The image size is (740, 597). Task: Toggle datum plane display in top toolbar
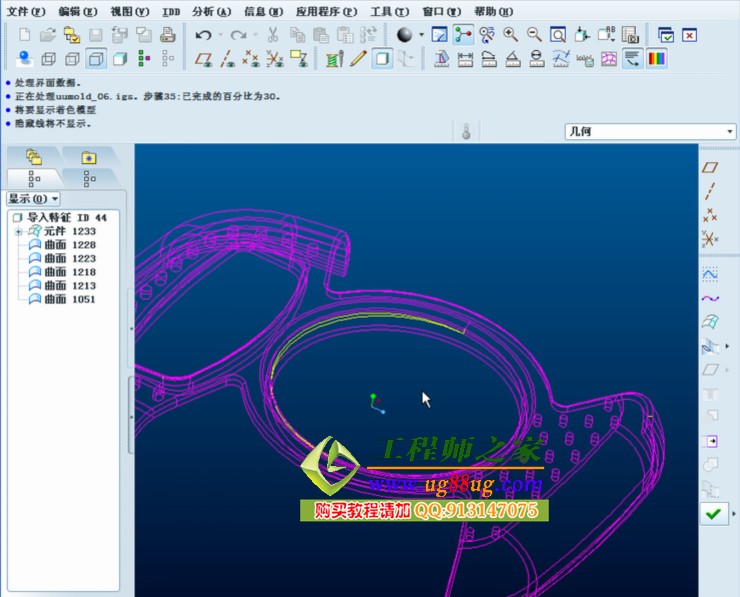204,59
